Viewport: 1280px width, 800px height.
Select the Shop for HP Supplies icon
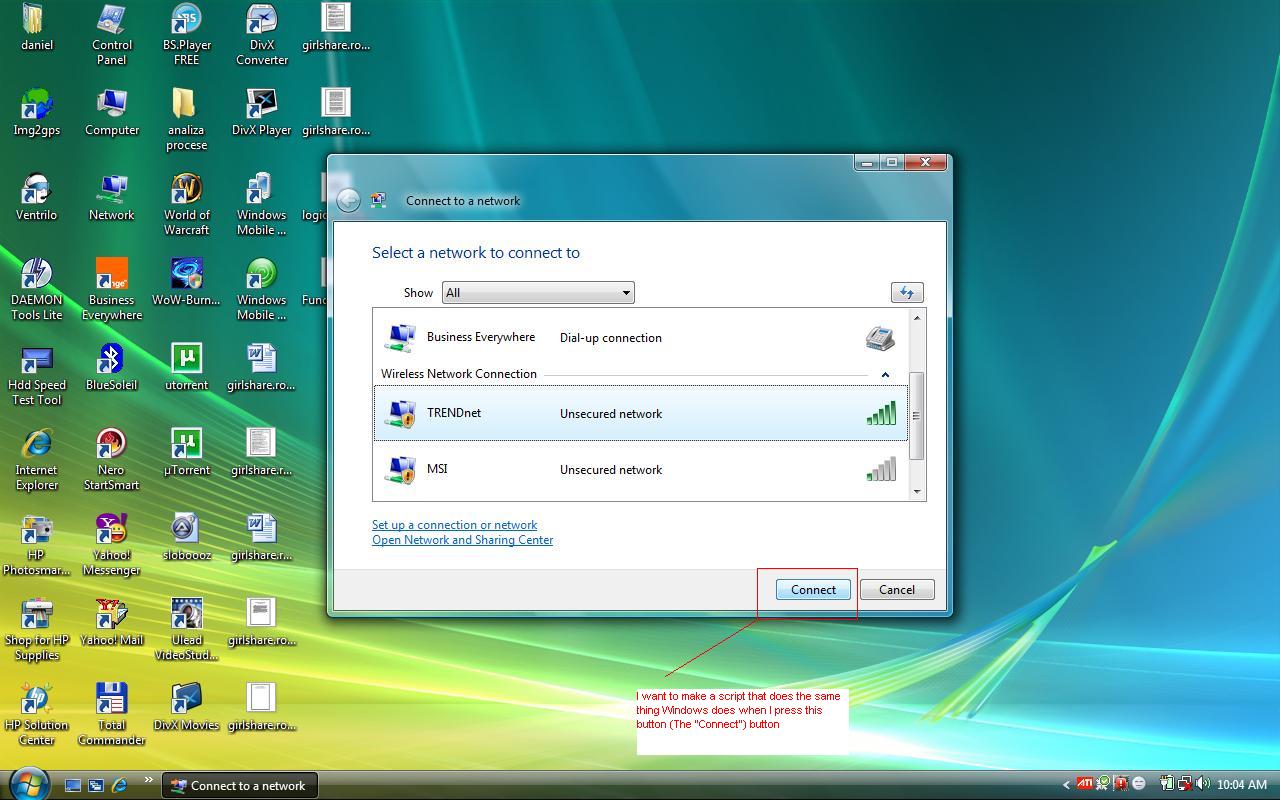click(36, 630)
